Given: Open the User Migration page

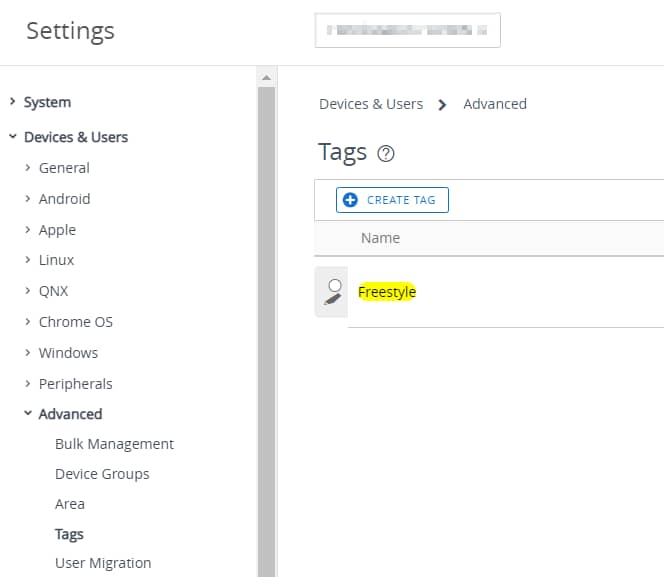Looking at the screenshot, I should [x=103, y=563].
